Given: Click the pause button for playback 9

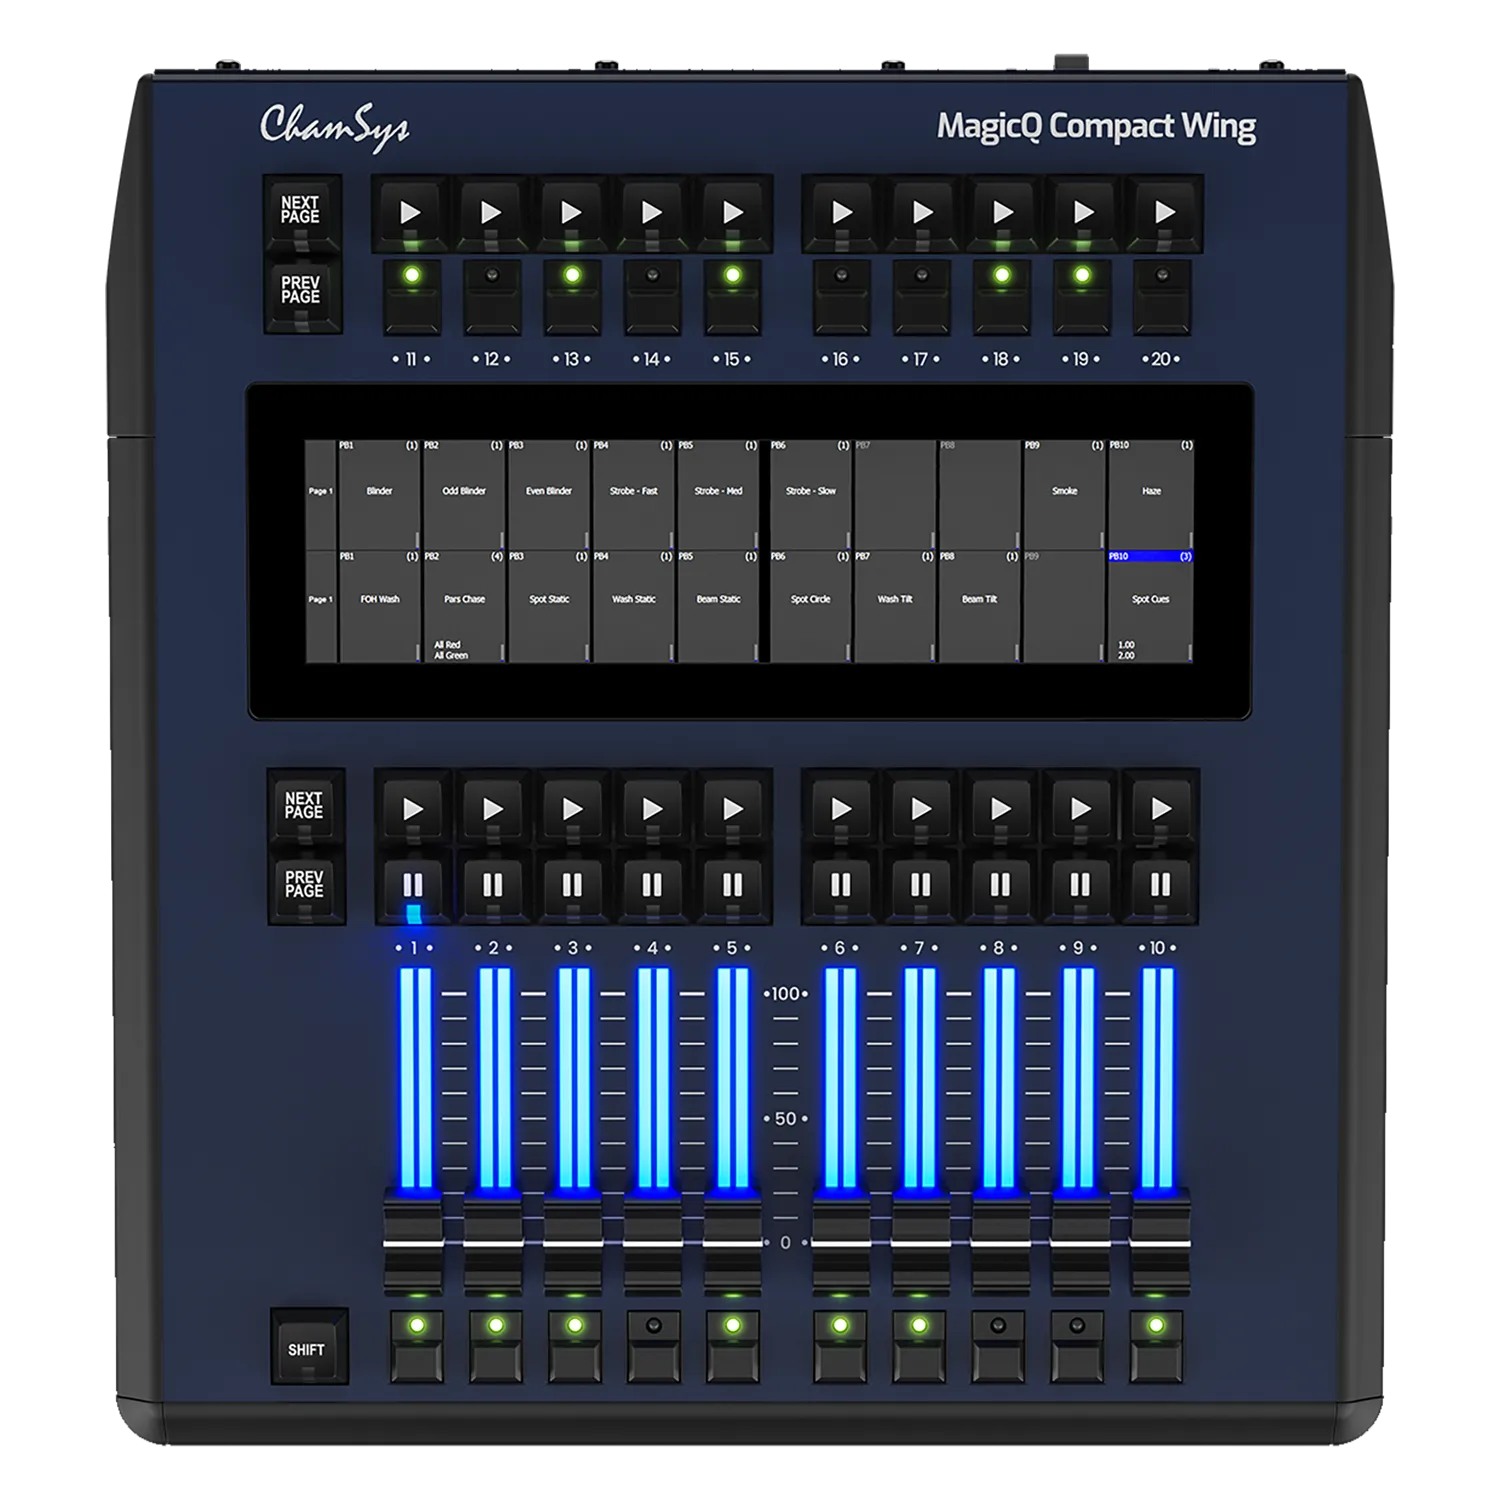Looking at the screenshot, I should 1080,886.
